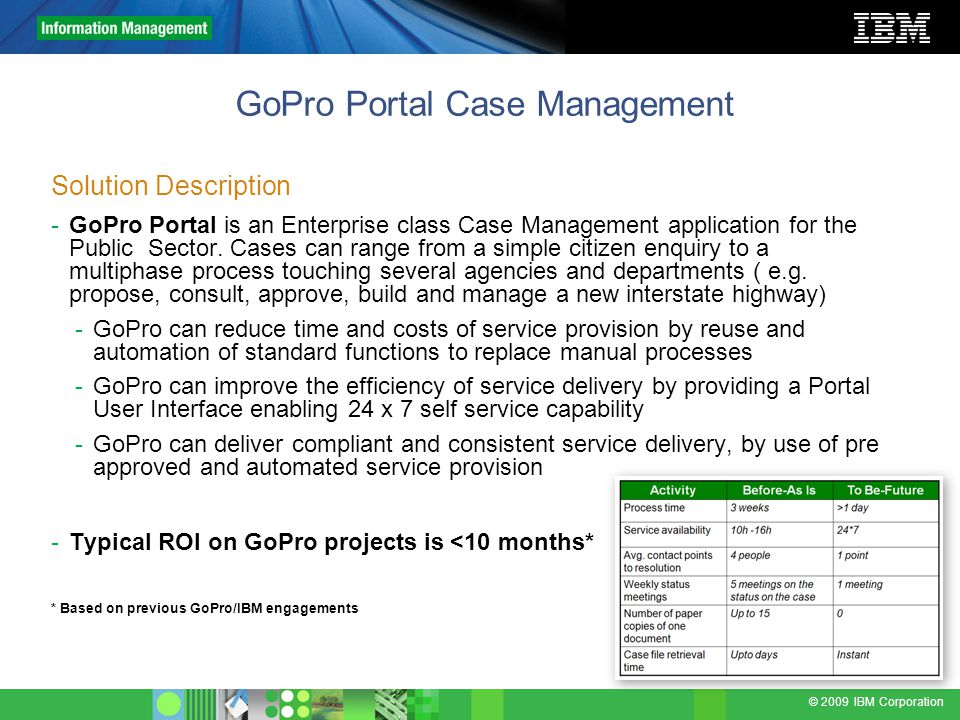Click the "Activity" table header
The width and height of the screenshot is (960, 720).
(x=673, y=490)
